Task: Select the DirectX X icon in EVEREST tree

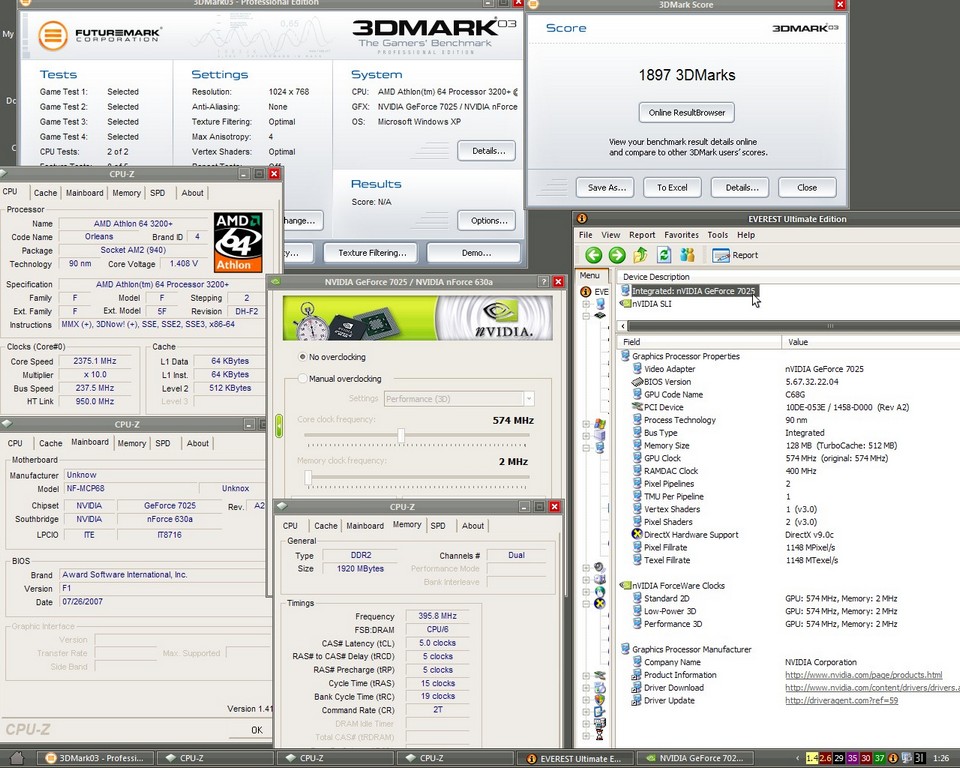Action: point(599,603)
